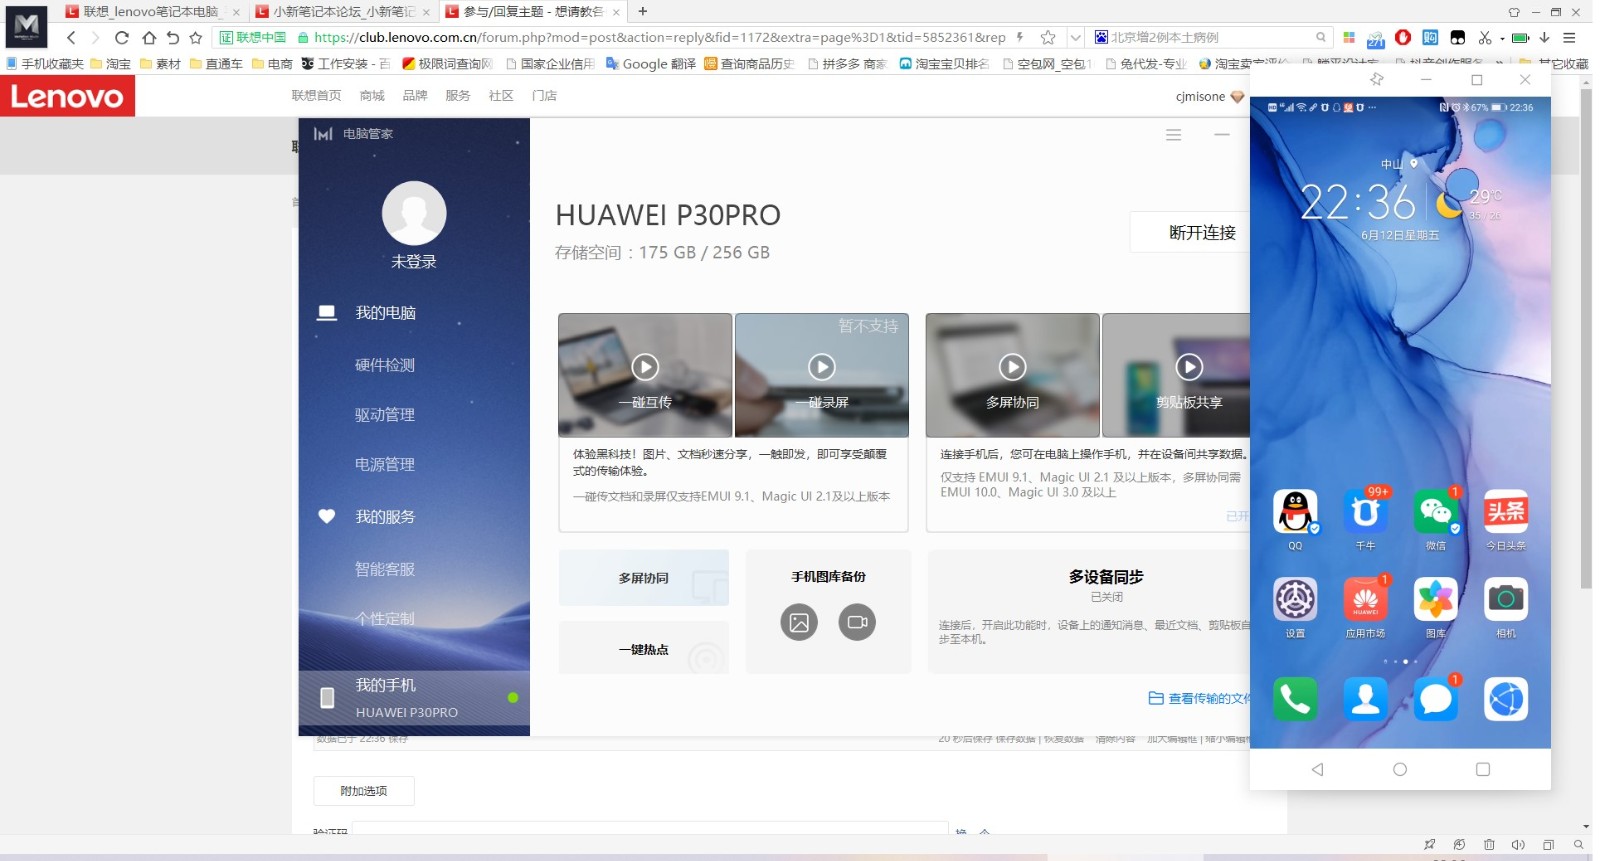Select 我的手机 HUAWEI P30PRO in the sidebar
This screenshot has width=1600, height=861.
[x=414, y=698]
